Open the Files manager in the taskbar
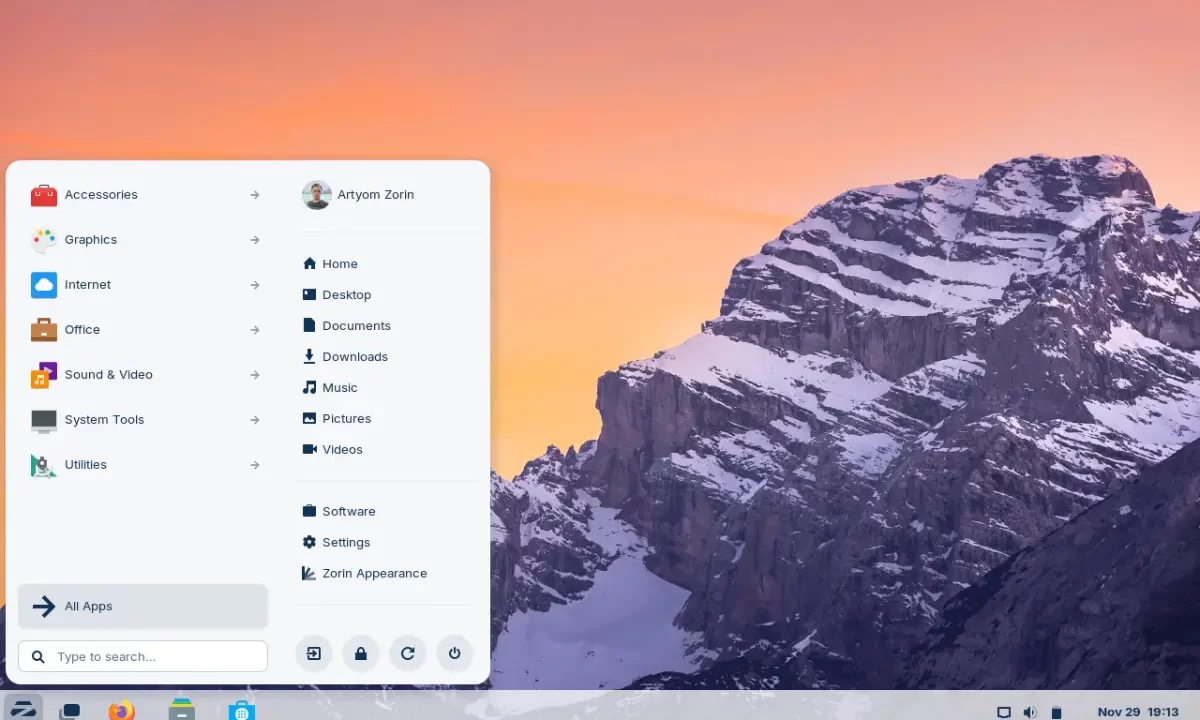Screen dimensions: 1200x720 182,710
